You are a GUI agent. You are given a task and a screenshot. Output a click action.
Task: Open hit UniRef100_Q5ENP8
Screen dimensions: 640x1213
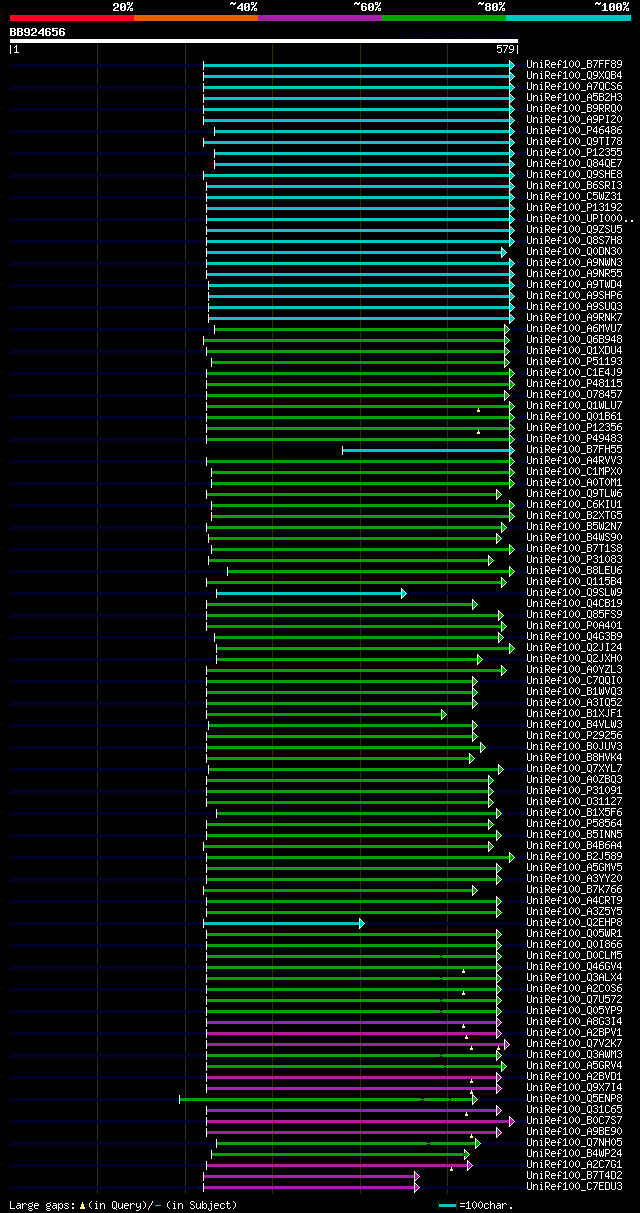(574, 1099)
